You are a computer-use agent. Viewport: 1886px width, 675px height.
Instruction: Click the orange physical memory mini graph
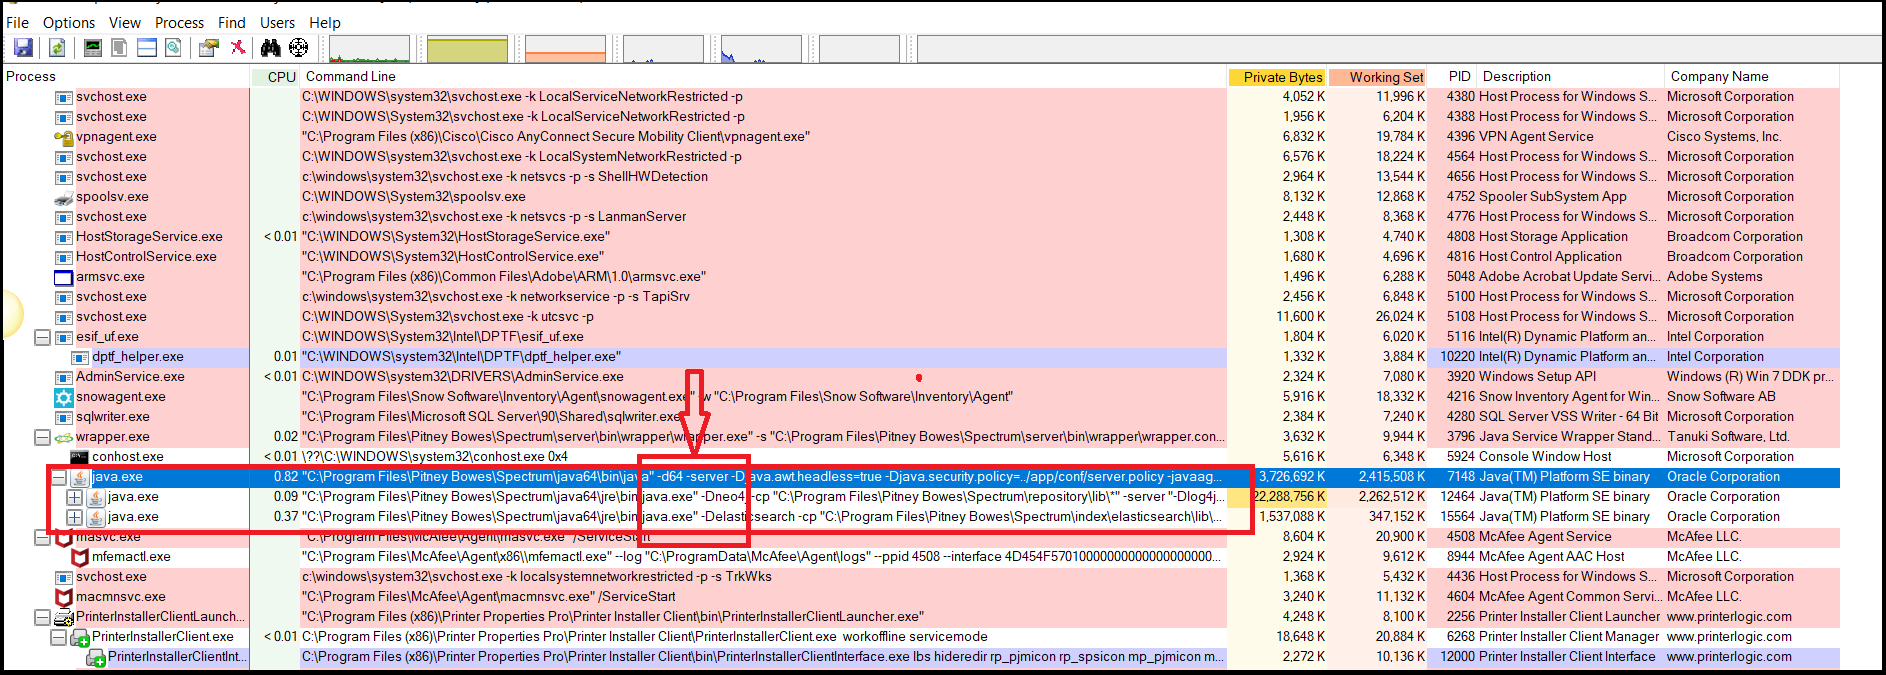[x=565, y=48]
